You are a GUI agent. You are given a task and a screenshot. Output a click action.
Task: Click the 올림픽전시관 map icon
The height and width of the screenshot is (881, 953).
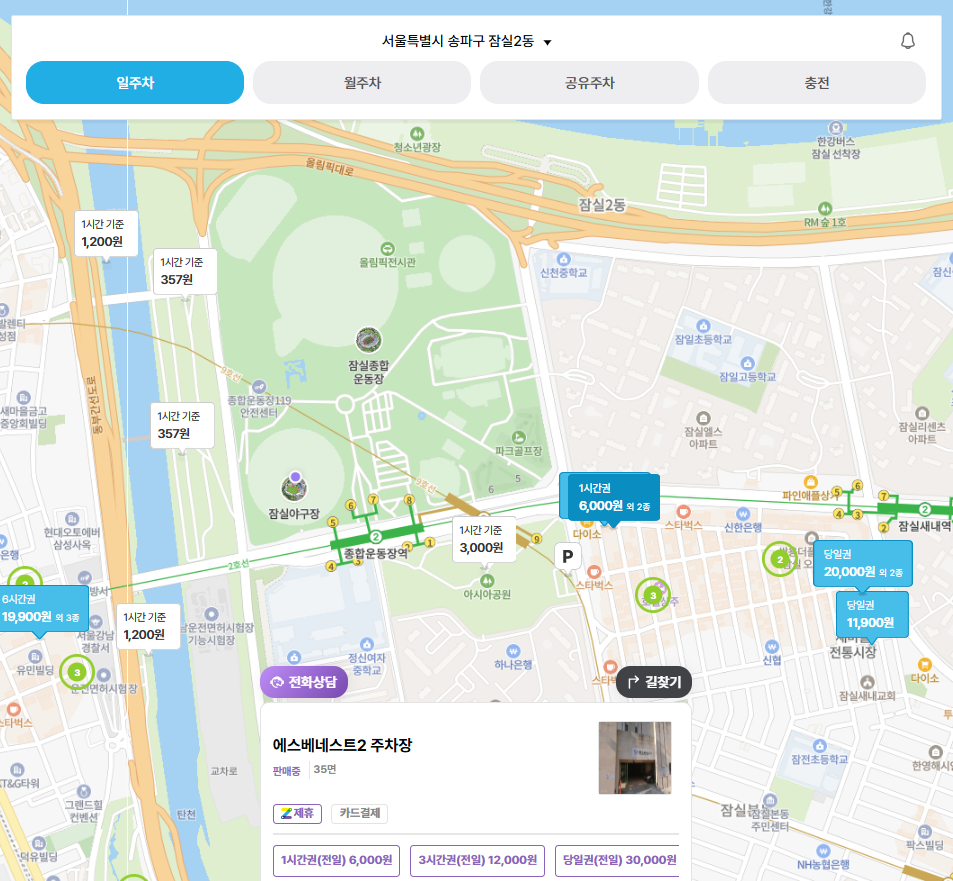pyautogui.click(x=388, y=249)
